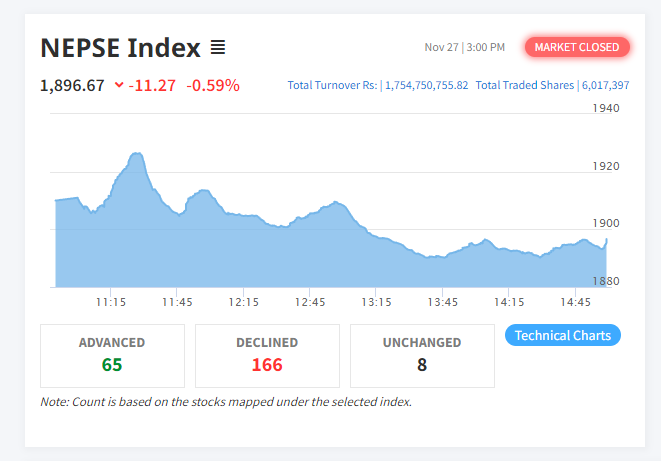This screenshot has height=461, width=661.
Task: Click the 1940 y-axis label
Action: pos(606,108)
